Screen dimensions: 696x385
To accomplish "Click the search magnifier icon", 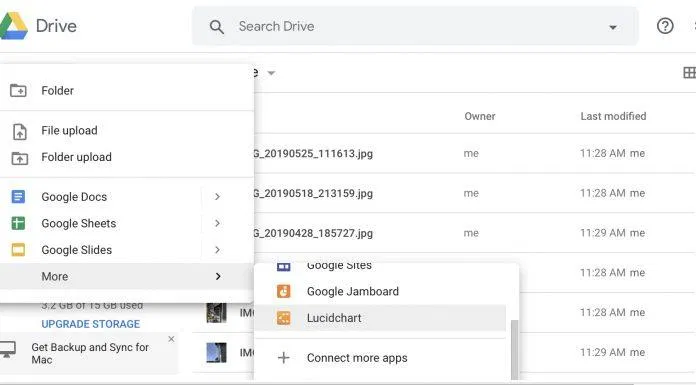I will tap(217, 27).
